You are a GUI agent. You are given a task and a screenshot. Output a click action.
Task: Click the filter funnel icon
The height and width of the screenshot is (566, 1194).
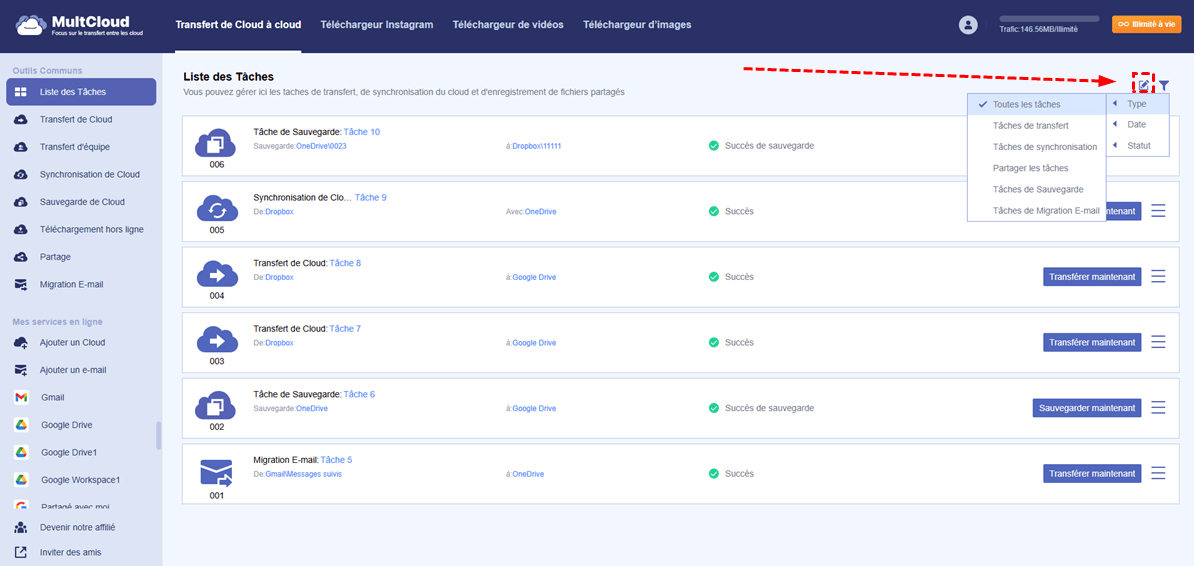[x=1164, y=85]
